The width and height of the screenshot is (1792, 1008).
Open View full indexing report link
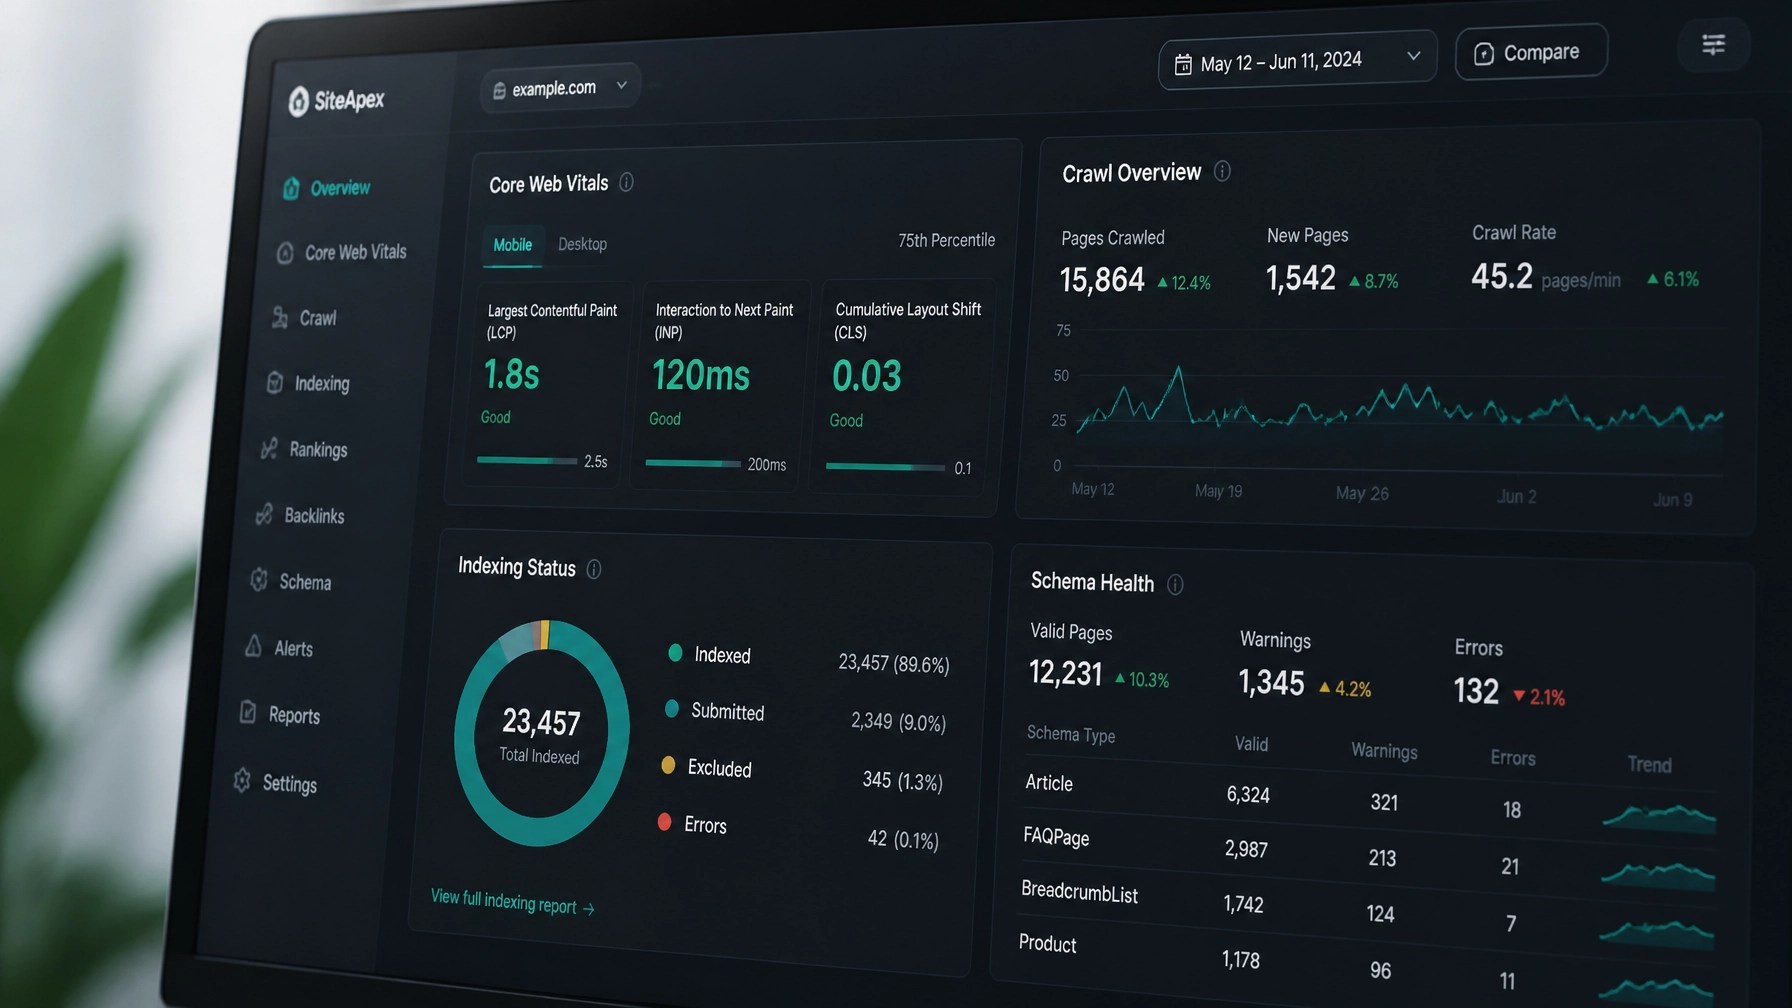[x=513, y=902]
